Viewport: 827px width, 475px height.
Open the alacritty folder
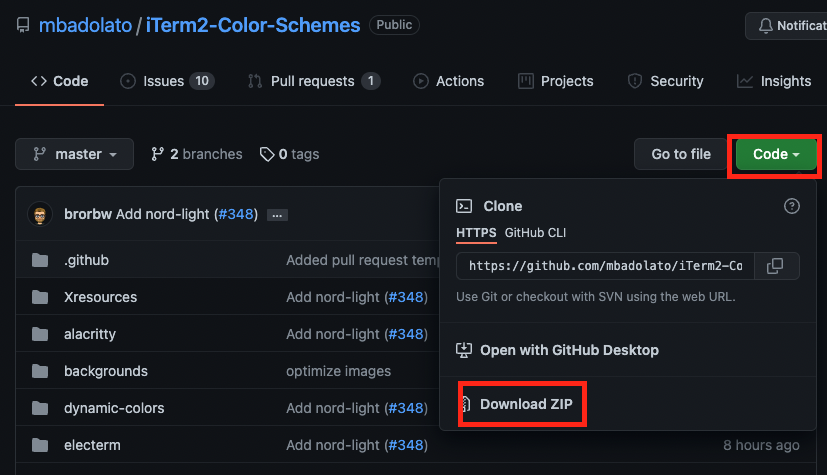coord(90,334)
